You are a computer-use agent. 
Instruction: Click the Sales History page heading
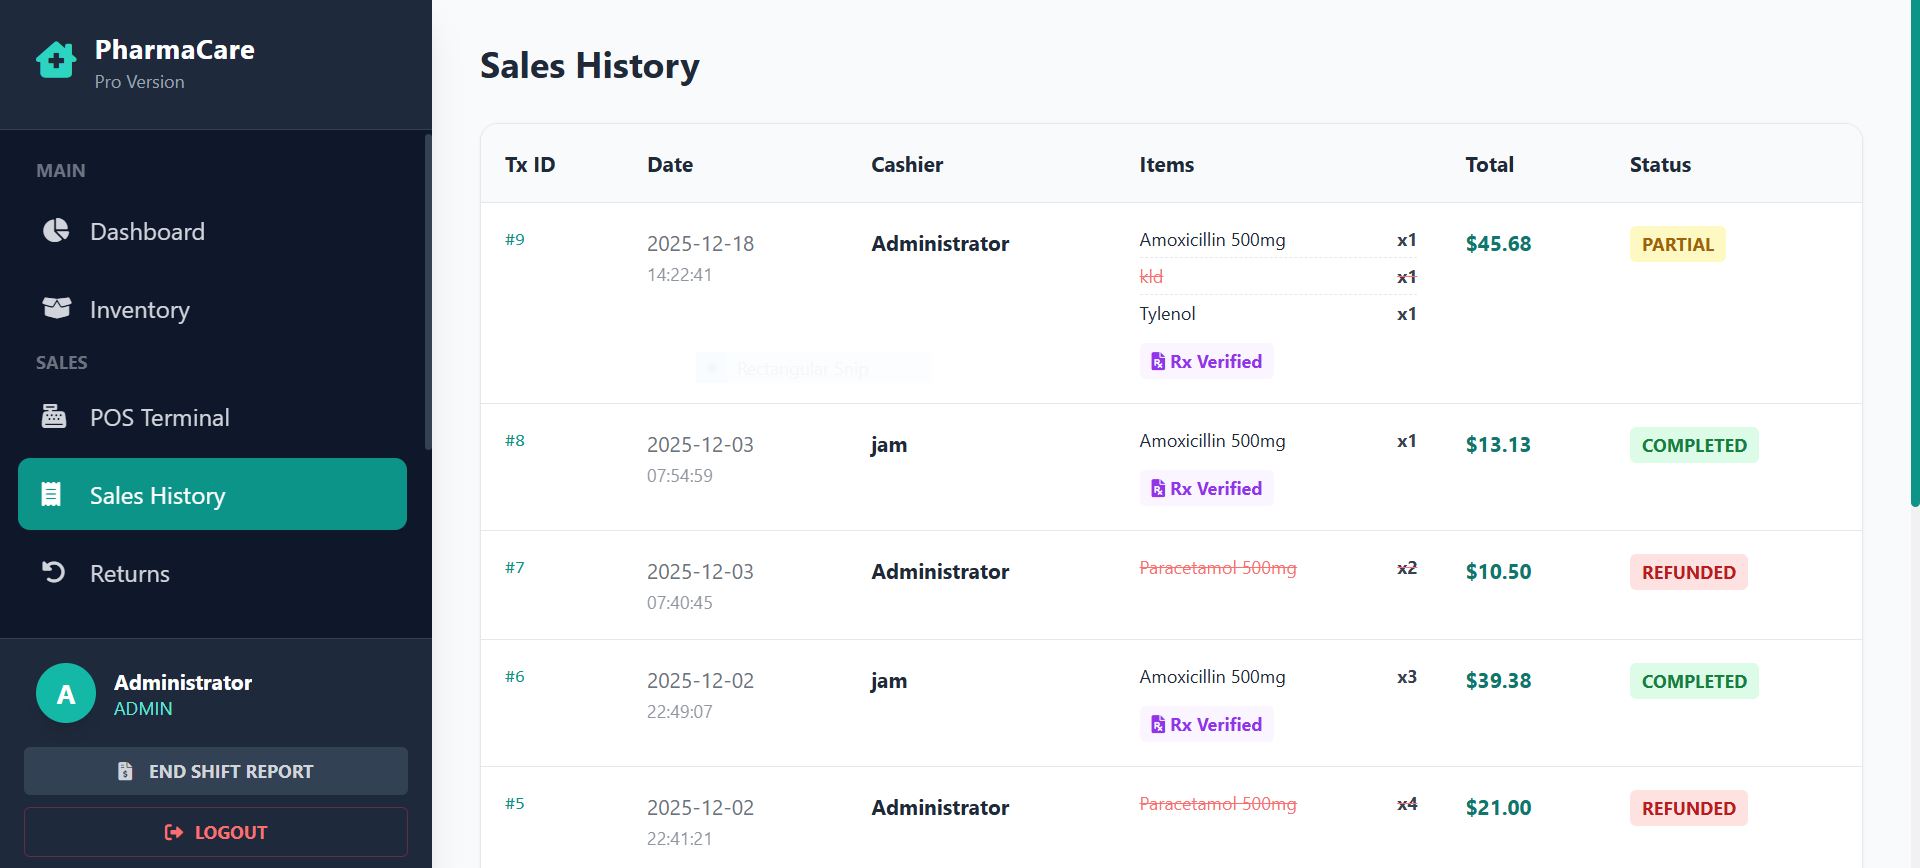590,66
